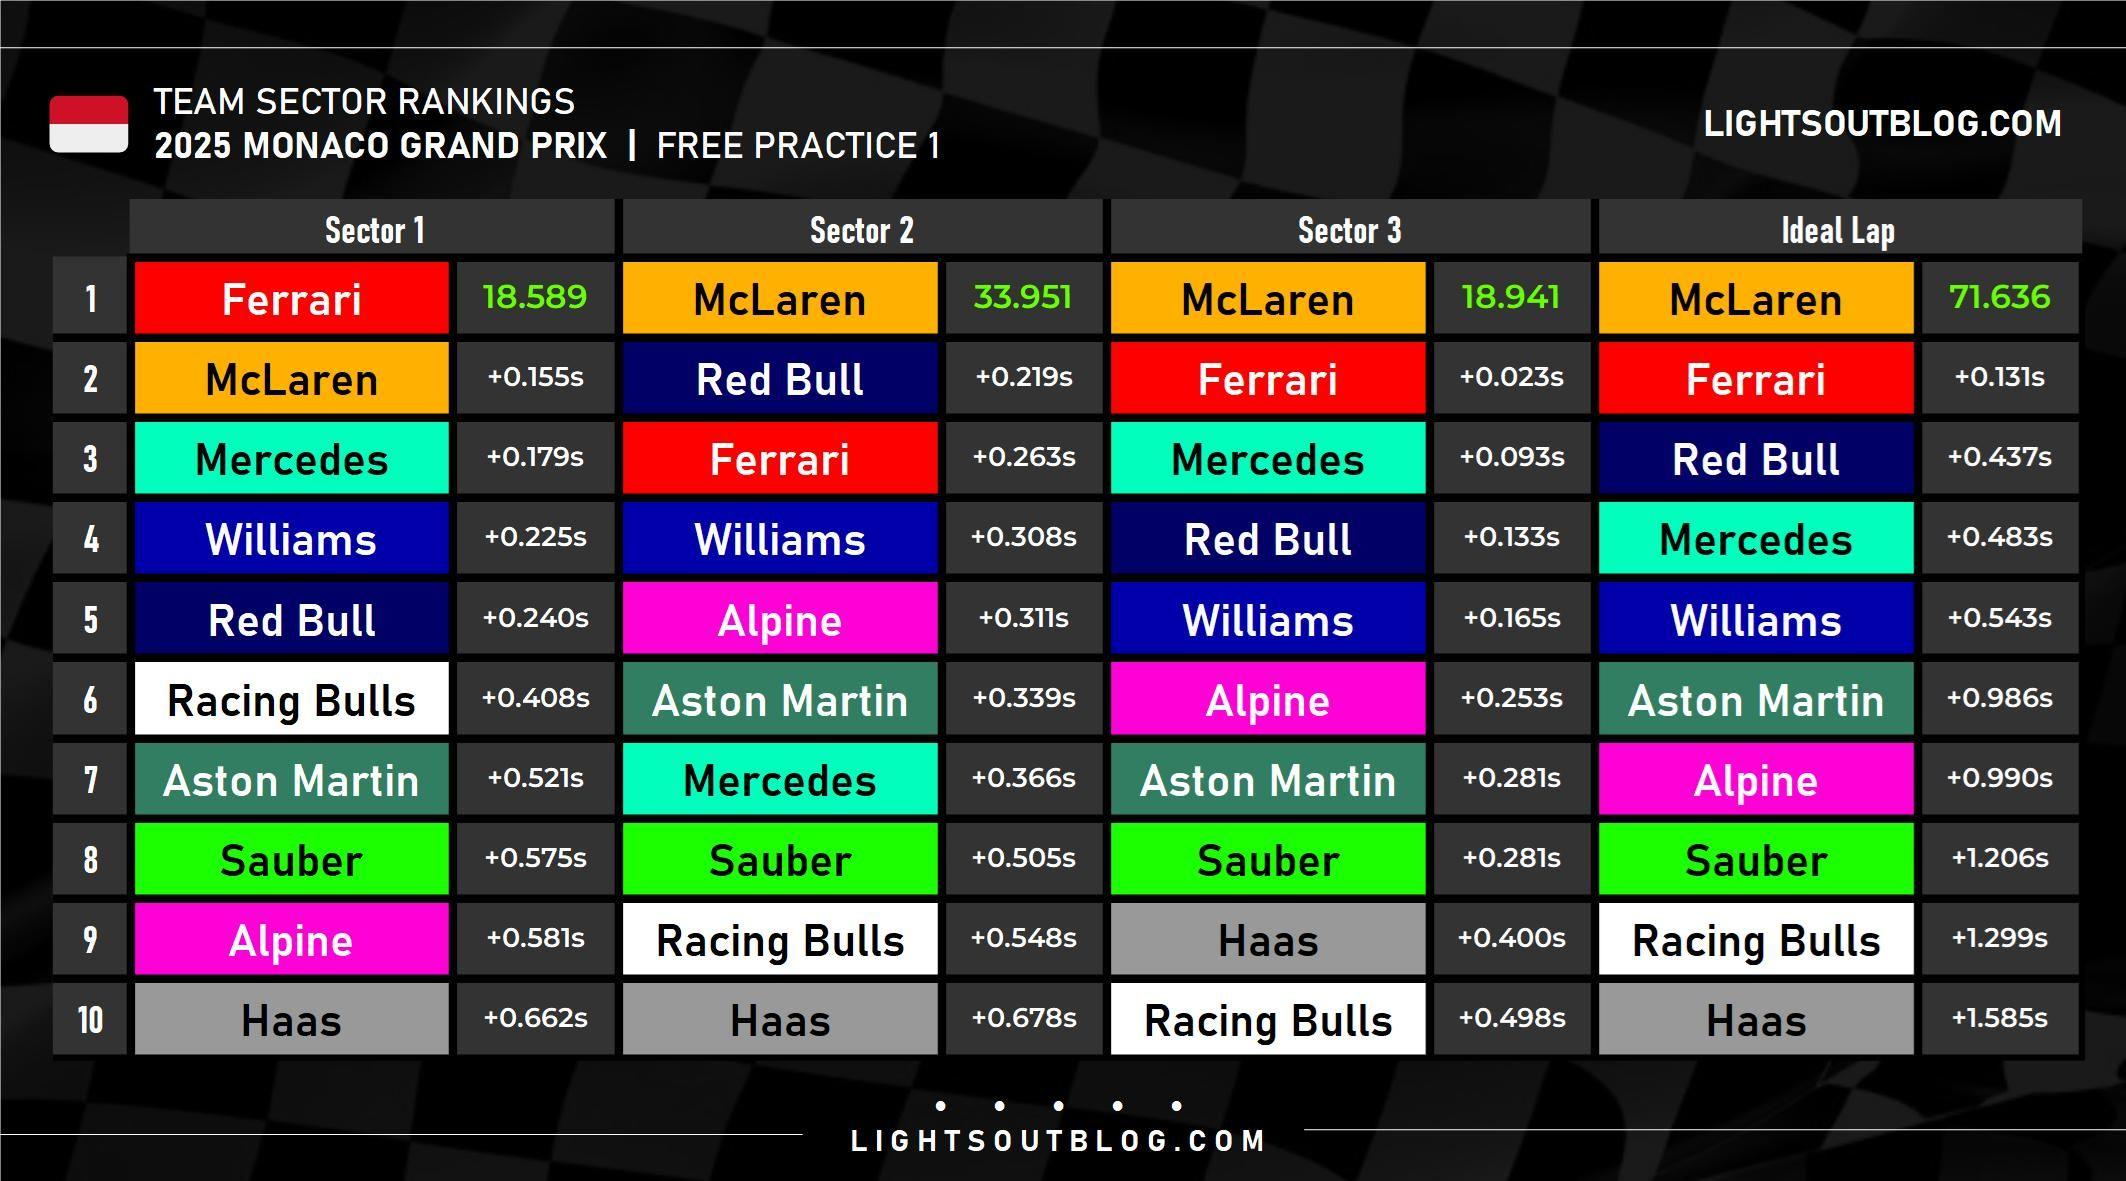Click the teal Mercedes cell in Sector 2
Viewport: 2126px width, 1181px height.
pyautogui.click(x=780, y=779)
